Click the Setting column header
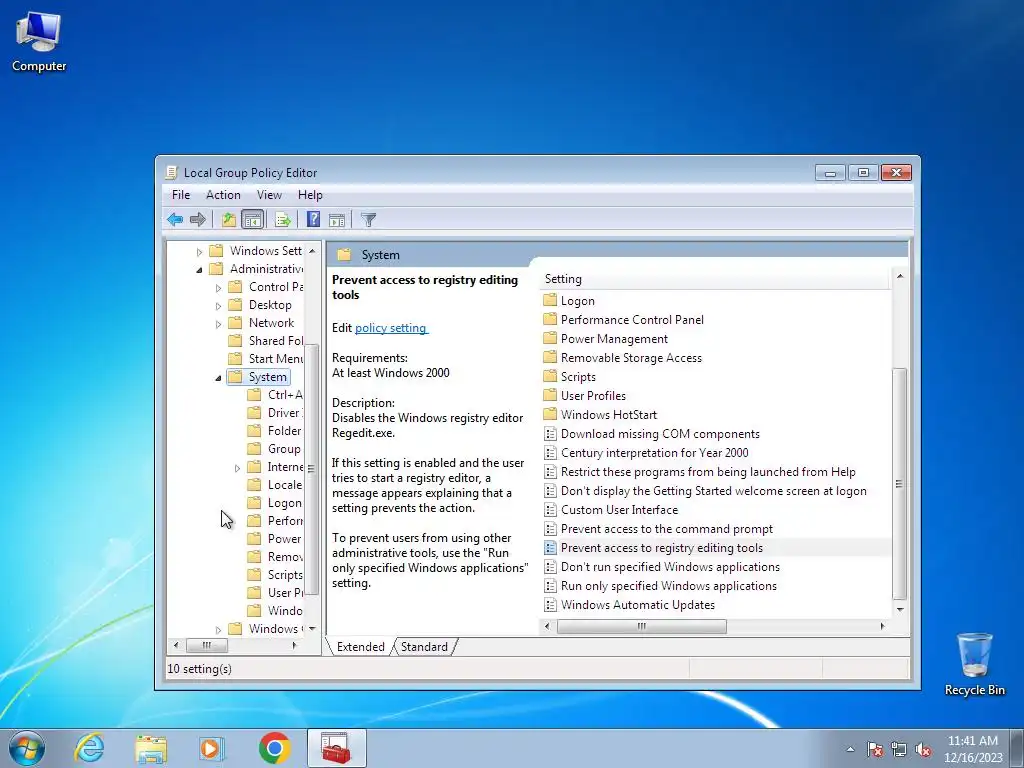Screen dimensions: 1024x768 point(715,279)
